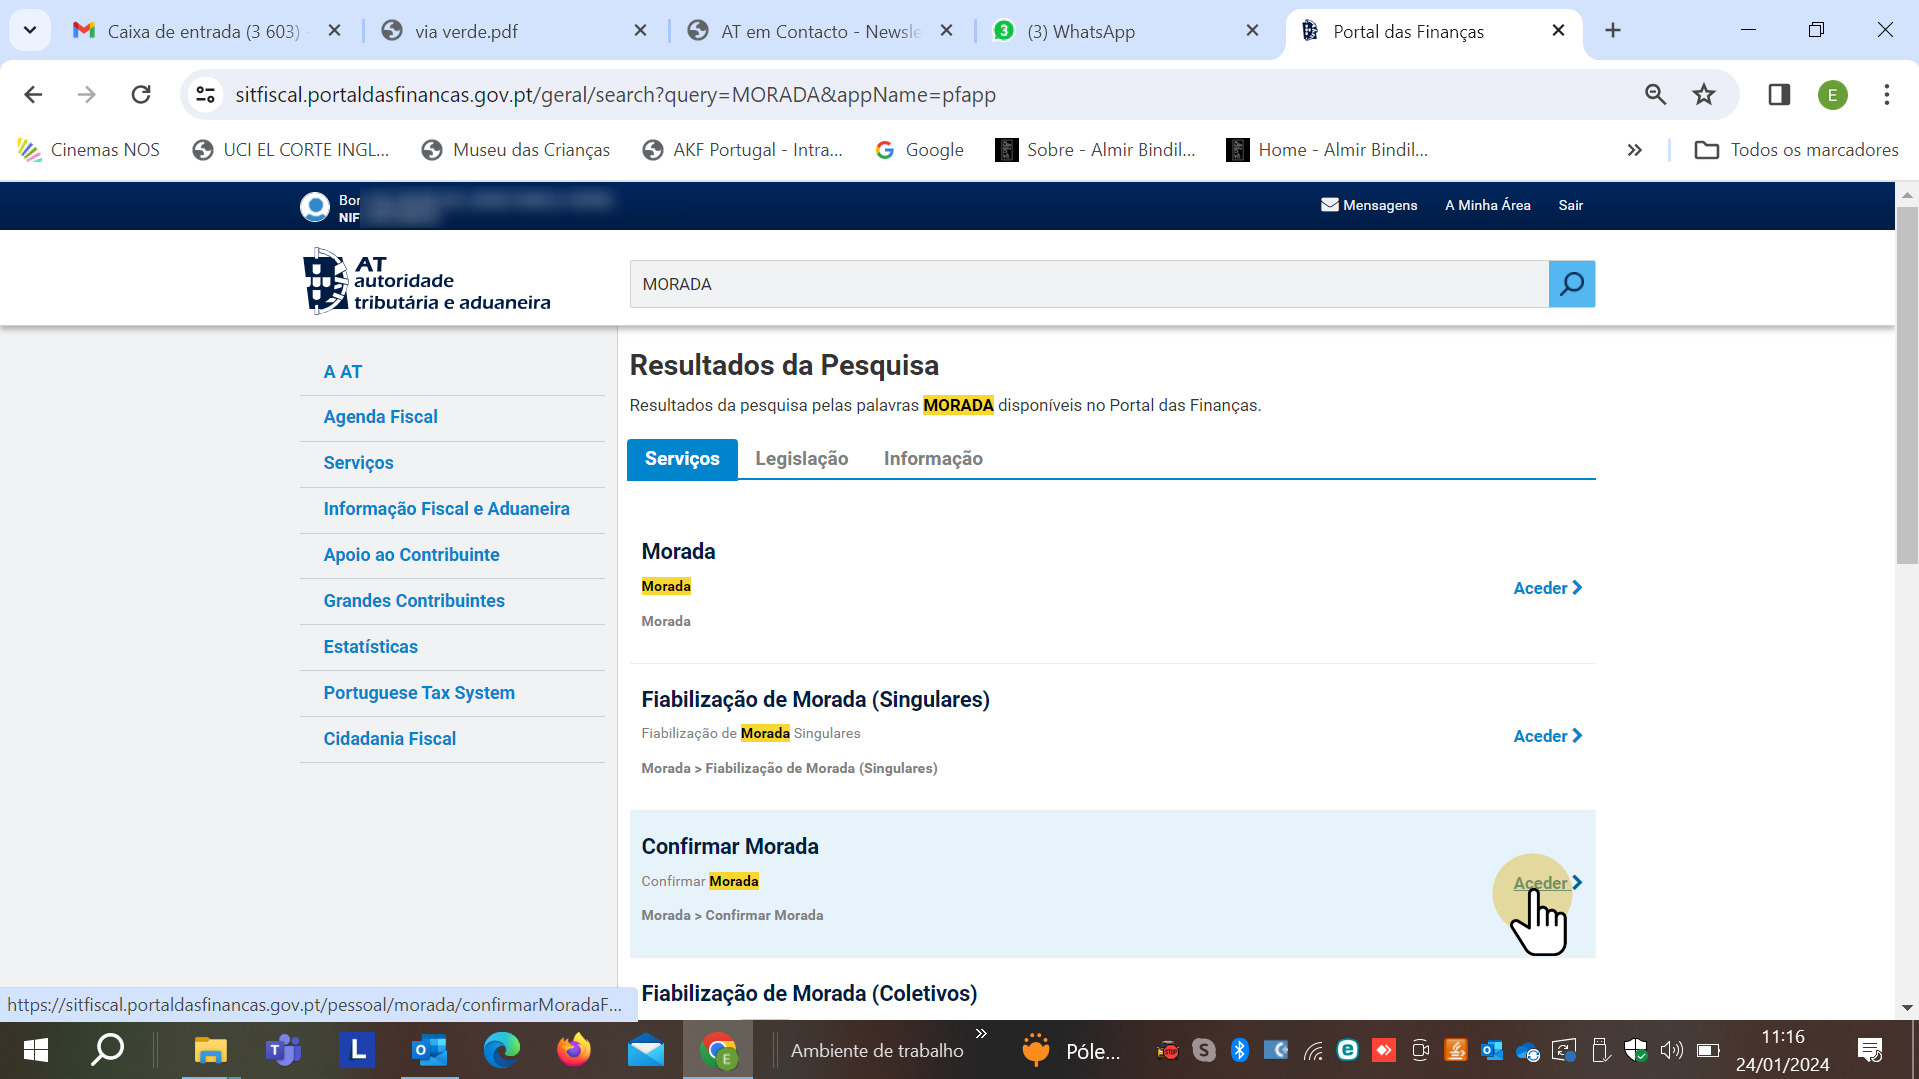
Task: Open Agenda Fiscal in sidebar
Action: pos(380,417)
